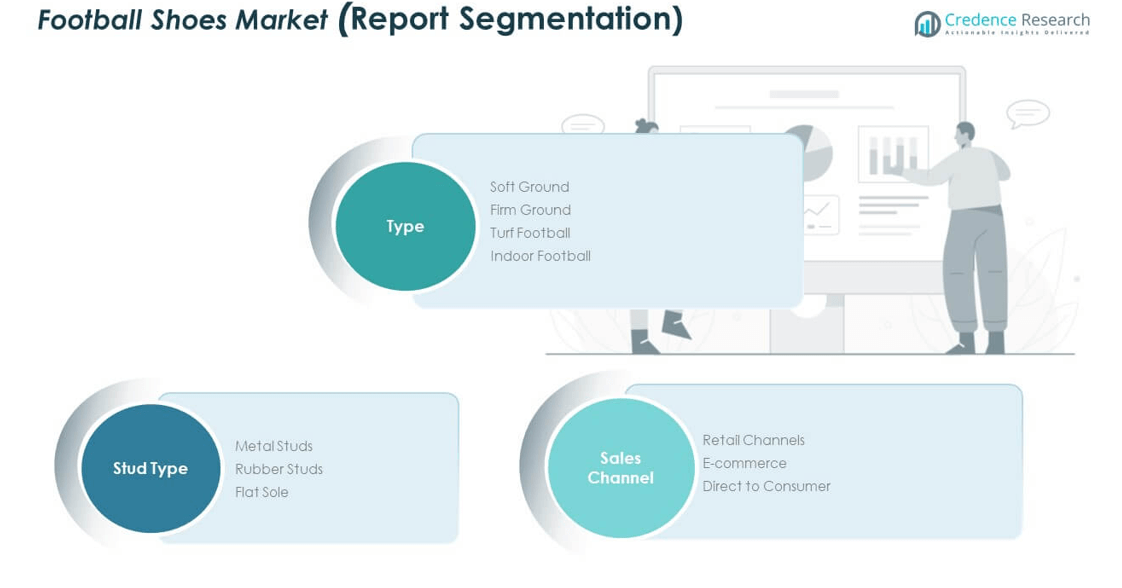Click the Metal Studs entry
This screenshot has height=588, width=1122.
pyautogui.click(x=274, y=446)
